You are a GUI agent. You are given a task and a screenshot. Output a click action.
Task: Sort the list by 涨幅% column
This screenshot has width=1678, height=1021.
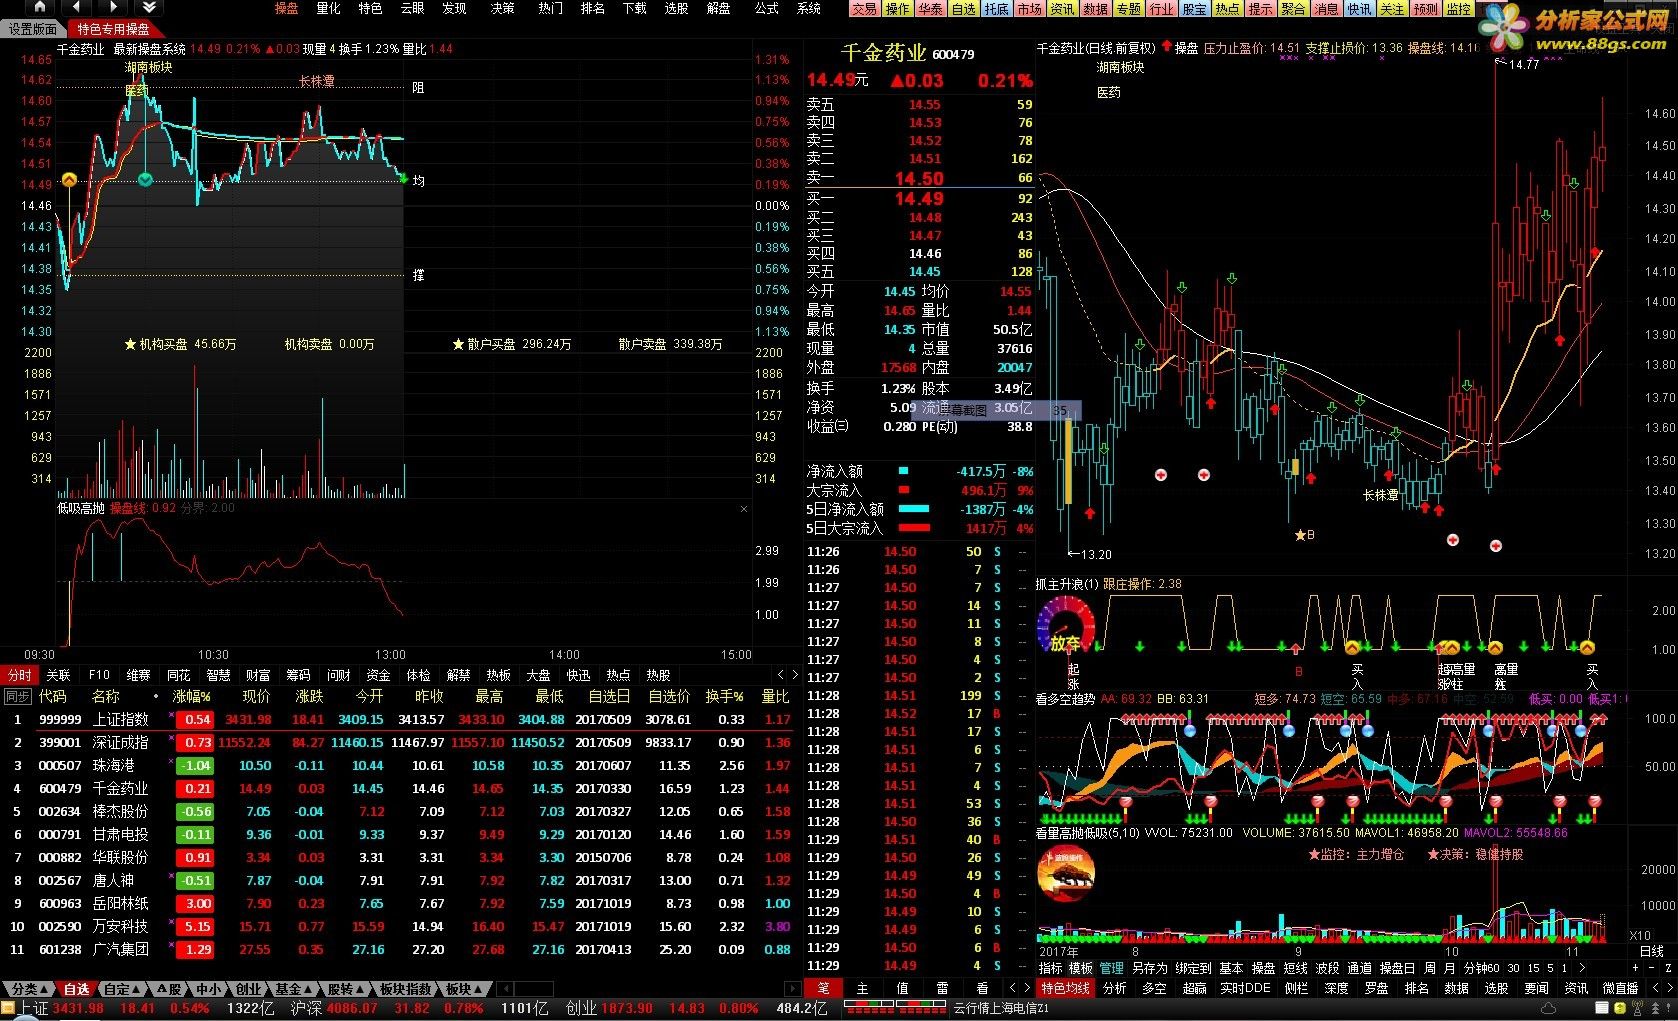click(x=191, y=696)
